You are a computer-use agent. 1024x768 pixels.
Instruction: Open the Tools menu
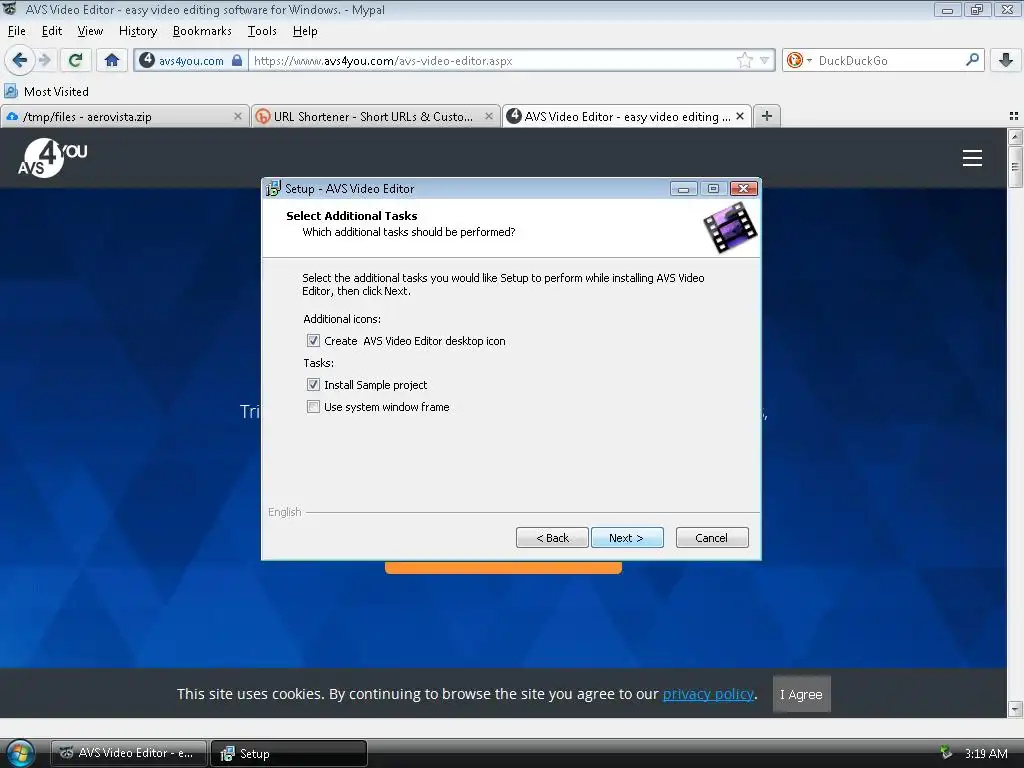pos(262,31)
